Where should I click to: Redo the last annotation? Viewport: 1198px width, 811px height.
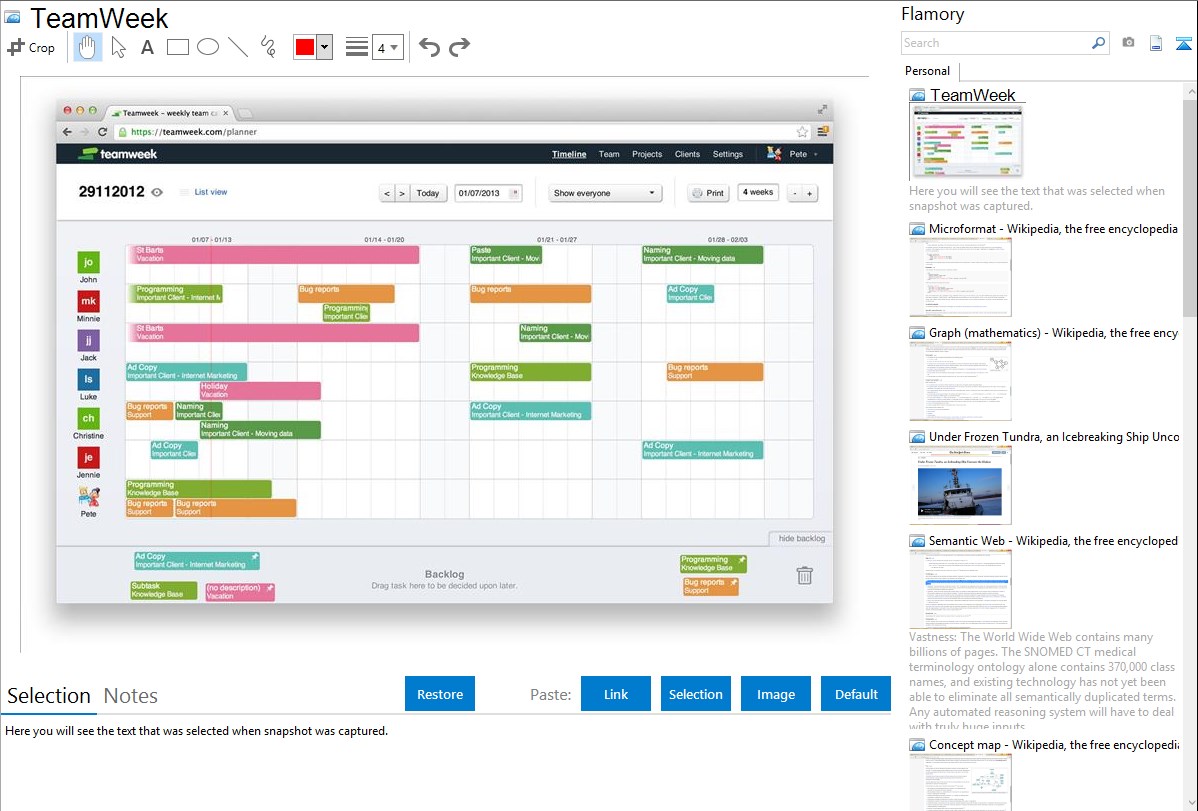[x=459, y=47]
